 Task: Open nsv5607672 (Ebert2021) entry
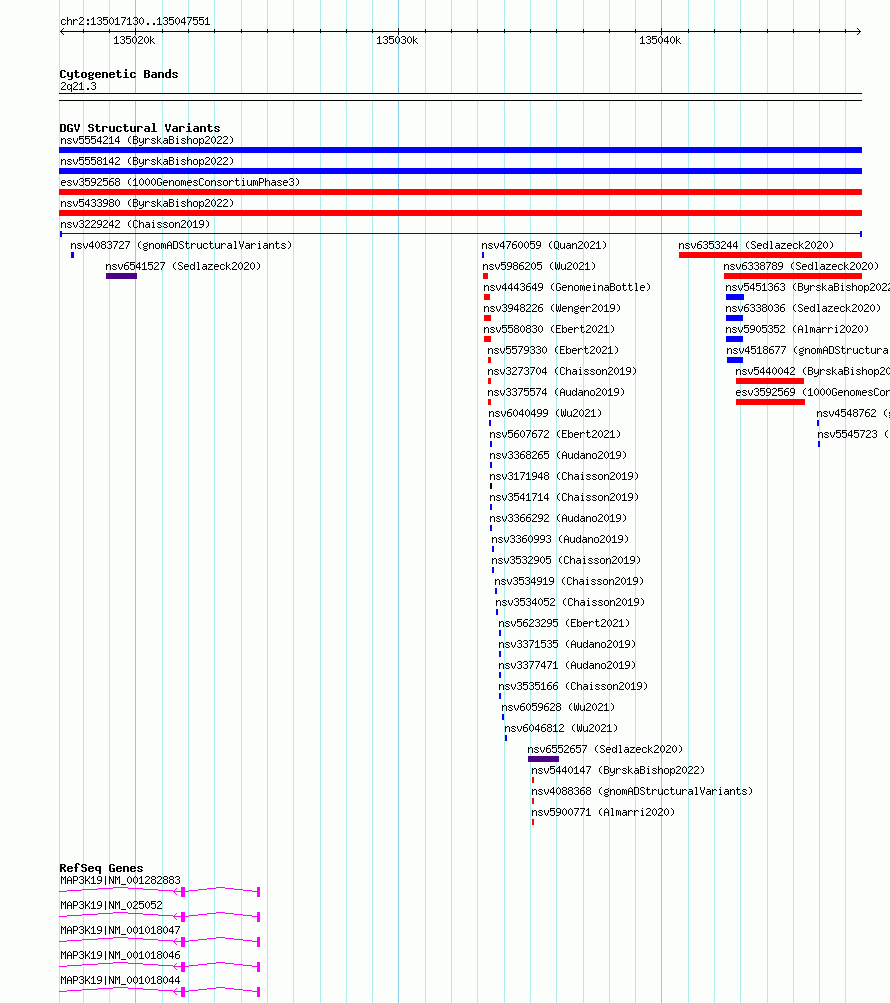pos(555,434)
